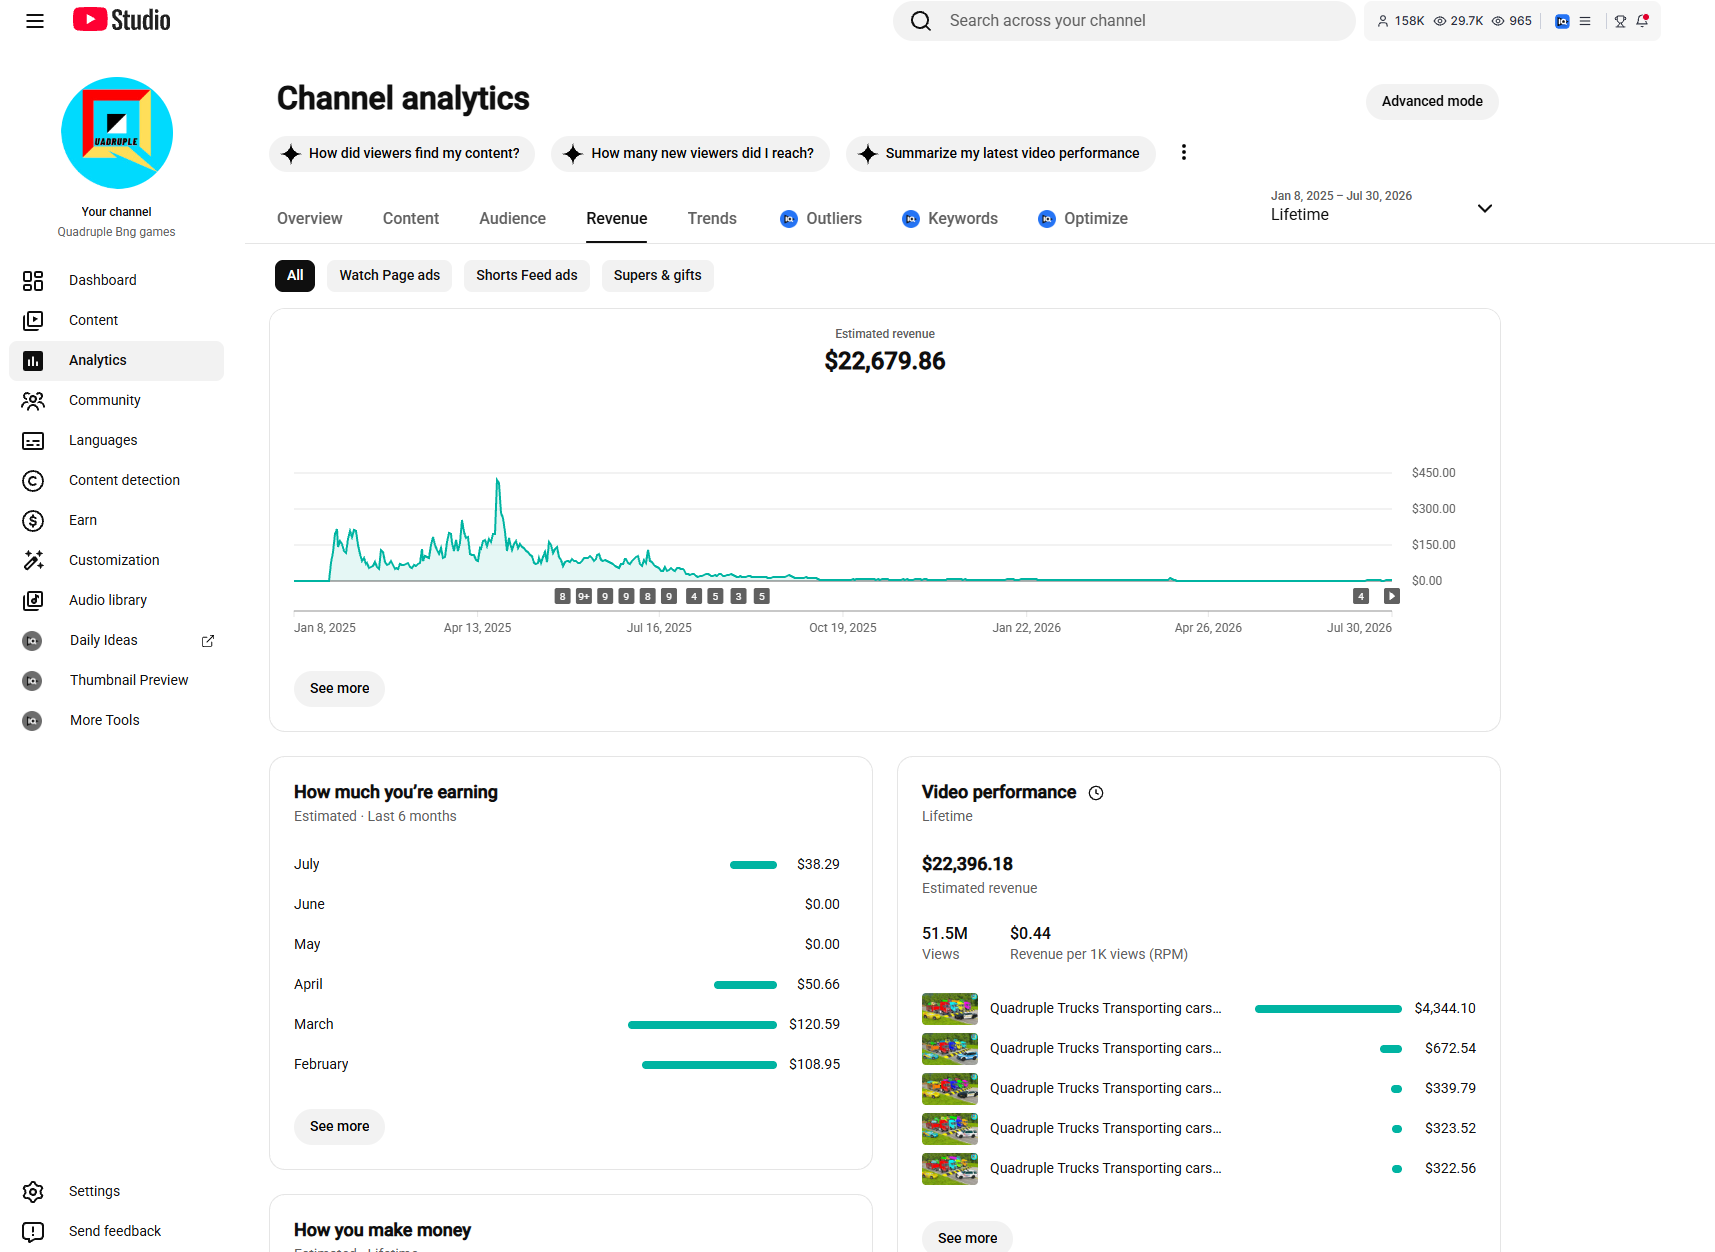
Task: Open Content in the left sidebar
Action: (x=116, y=320)
